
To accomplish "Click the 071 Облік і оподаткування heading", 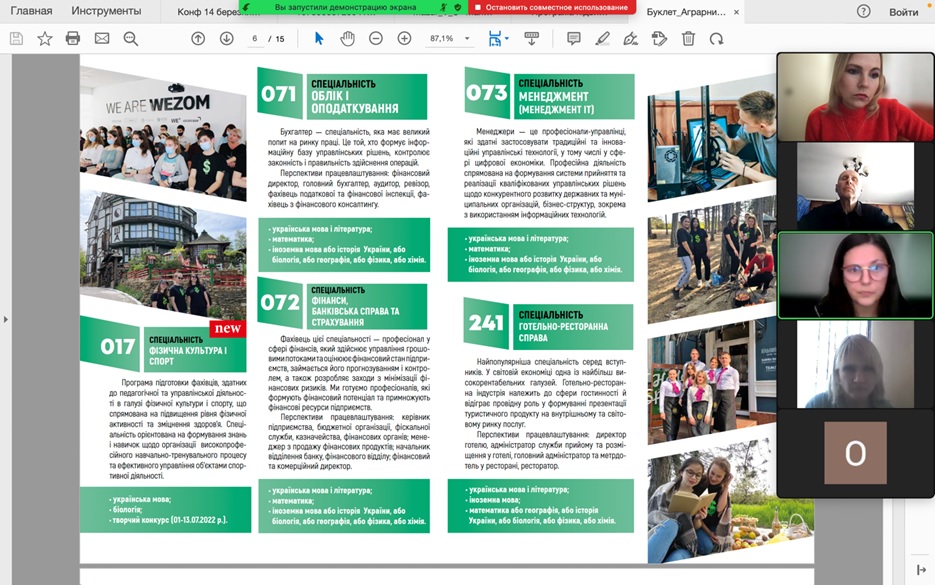I will [342, 94].
